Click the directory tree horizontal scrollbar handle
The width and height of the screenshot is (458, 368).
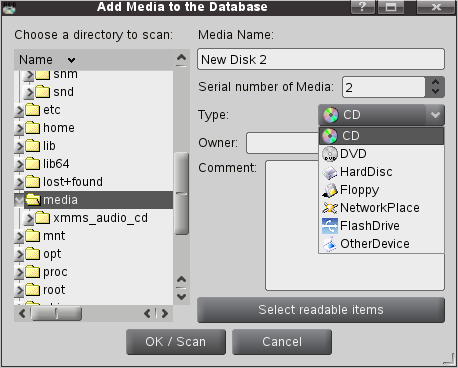pyautogui.click(x=56, y=314)
